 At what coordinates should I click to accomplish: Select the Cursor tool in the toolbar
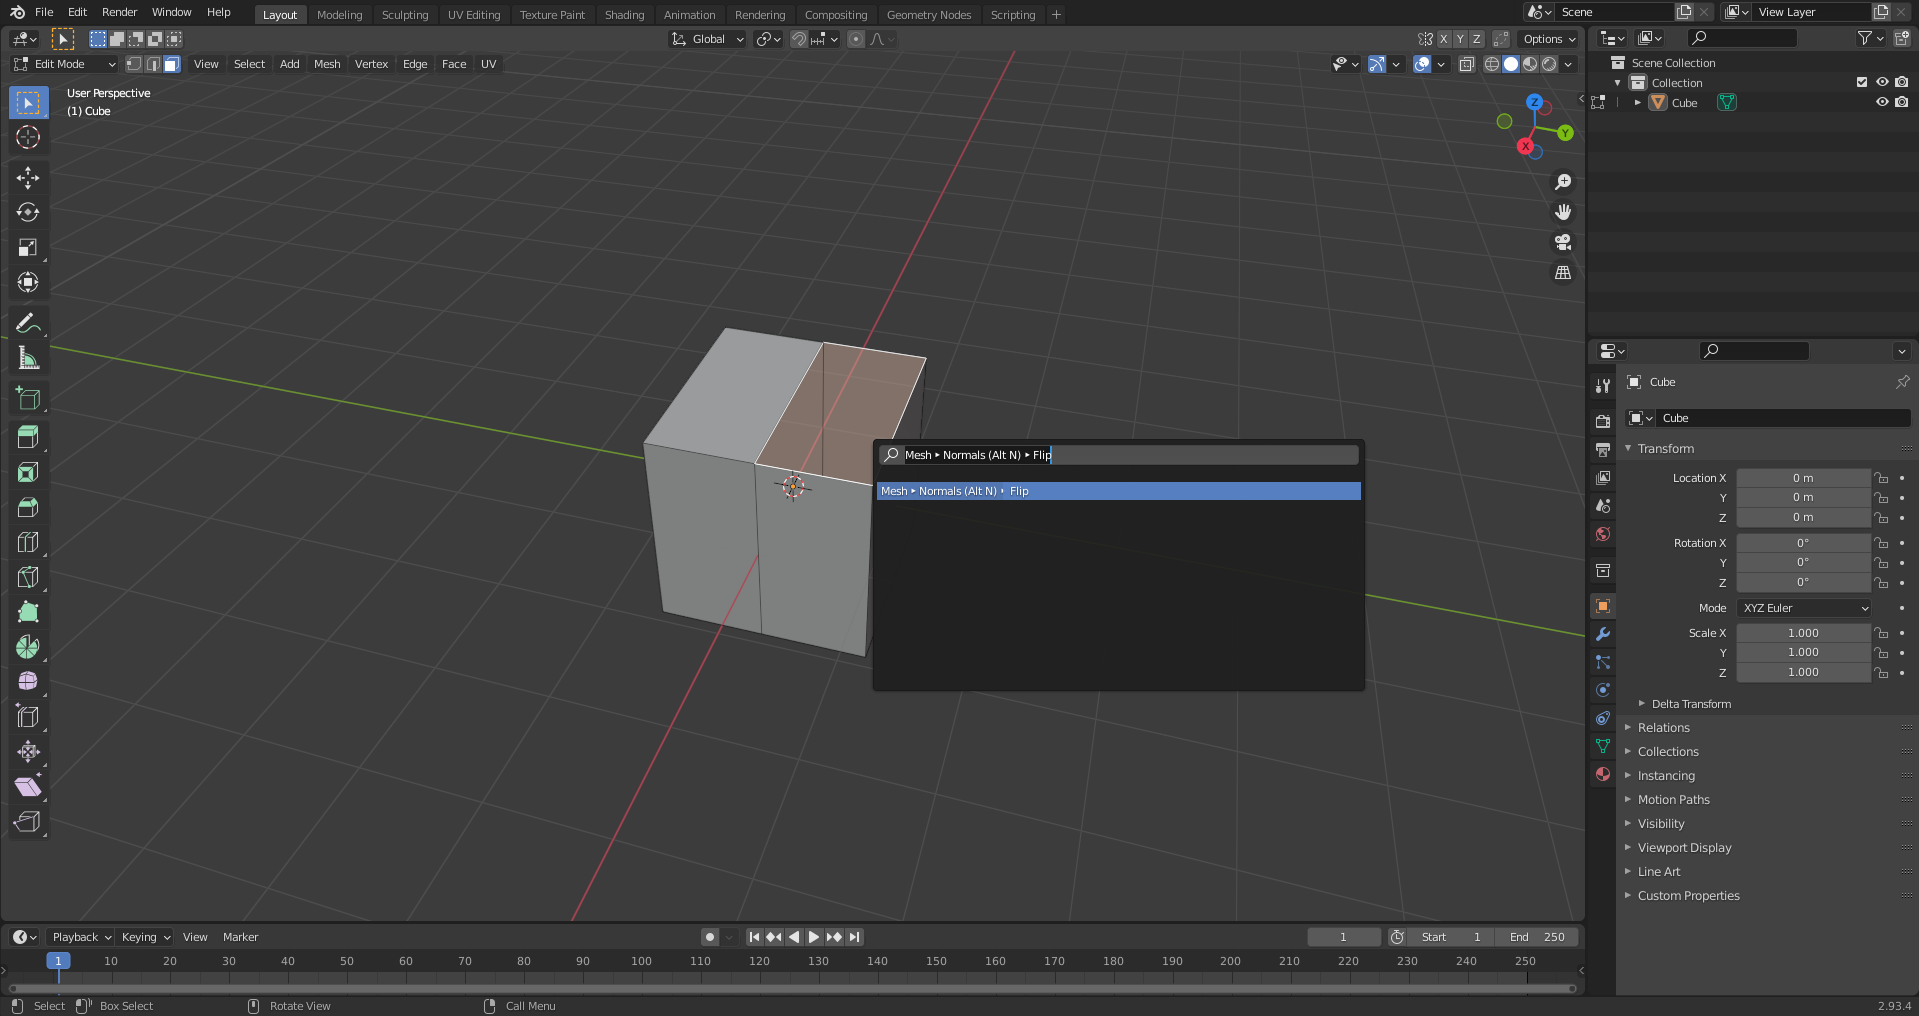28,137
